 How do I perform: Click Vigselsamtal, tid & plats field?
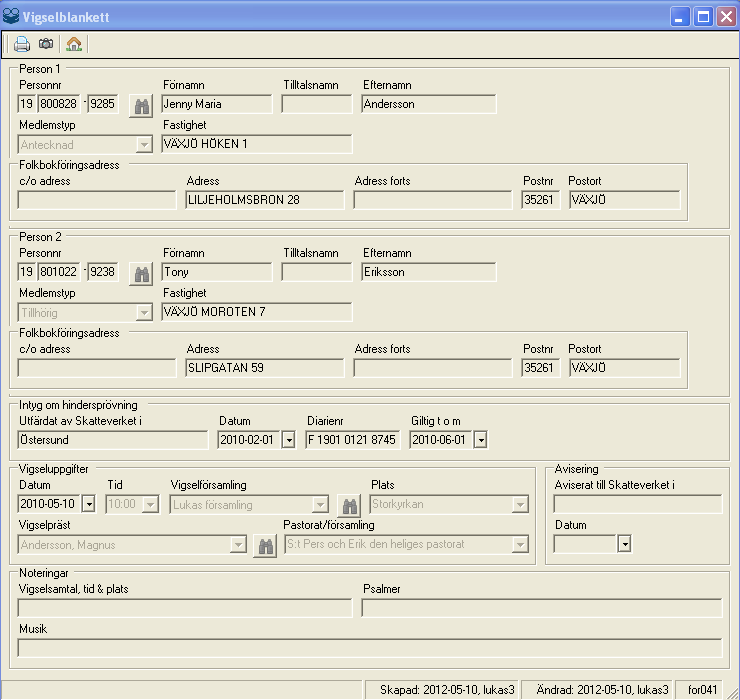[185, 608]
